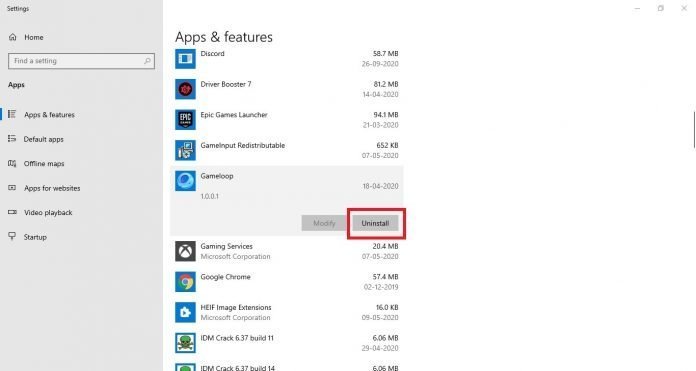Image resolution: width=696 pixels, height=371 pixels.
Task: Click the Apps & features sidebar icon
Action: pyautogui.click(x=12, y=114)
